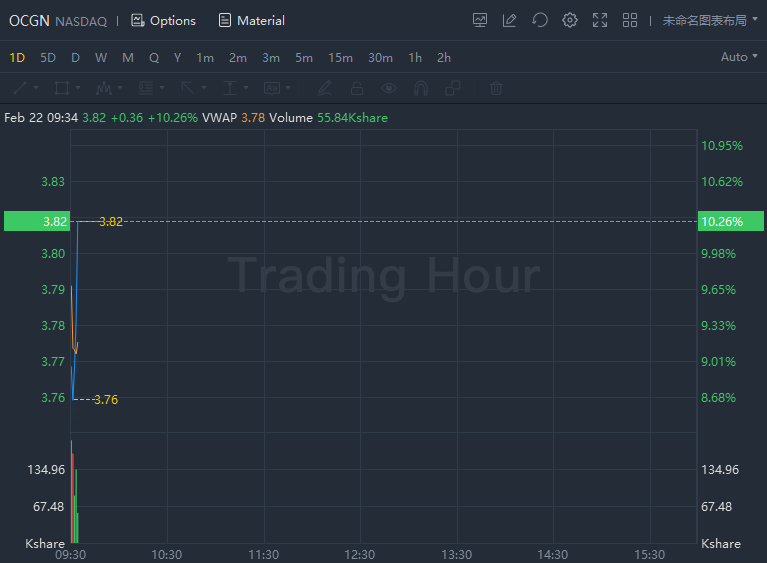Switch to 30m interval
The image size is (767, 563).
click(381, 58)
